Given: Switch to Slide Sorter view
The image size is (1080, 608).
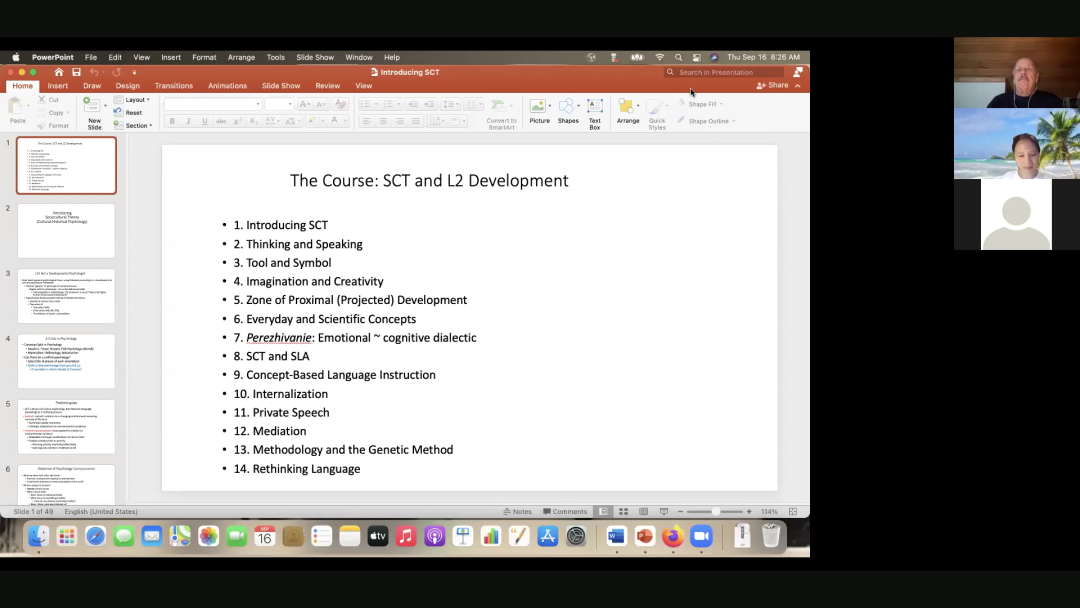Looking at the screenshot, I should coord(623,512).
